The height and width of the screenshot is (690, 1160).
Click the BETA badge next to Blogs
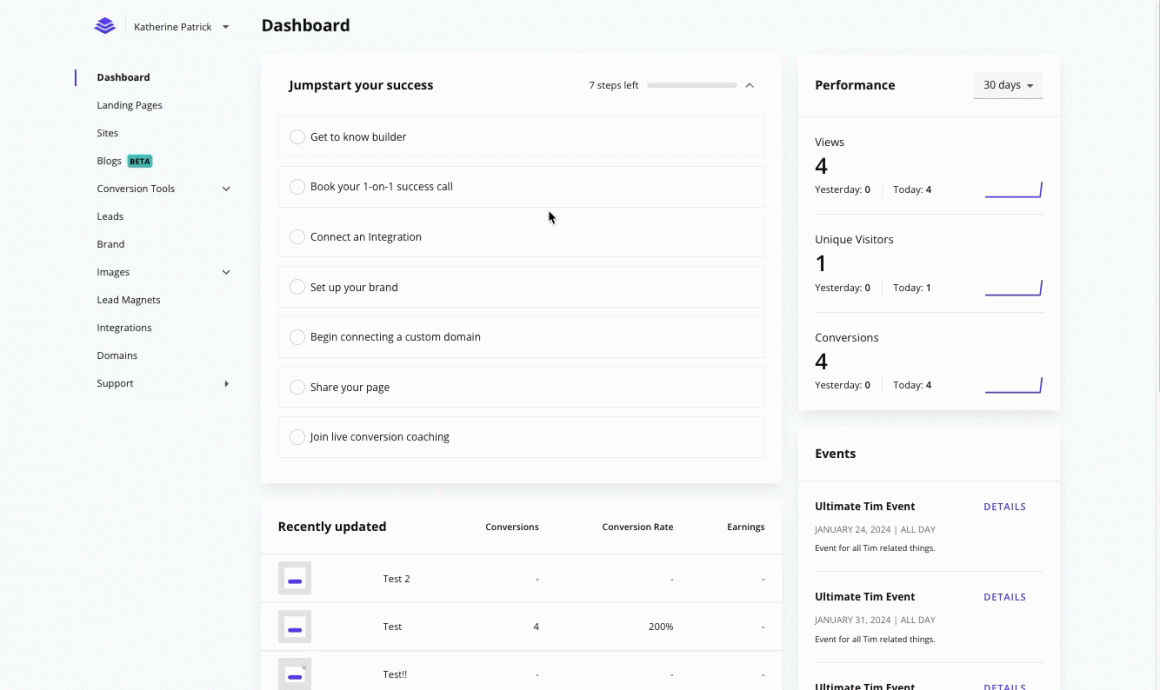[x=140, y=161]
